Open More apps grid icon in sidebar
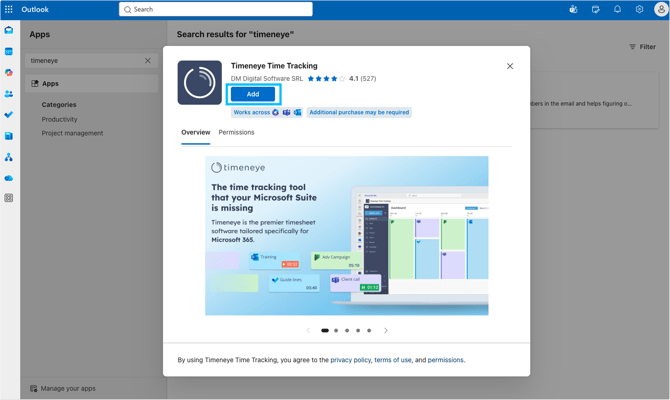 (x=9, y=198)
